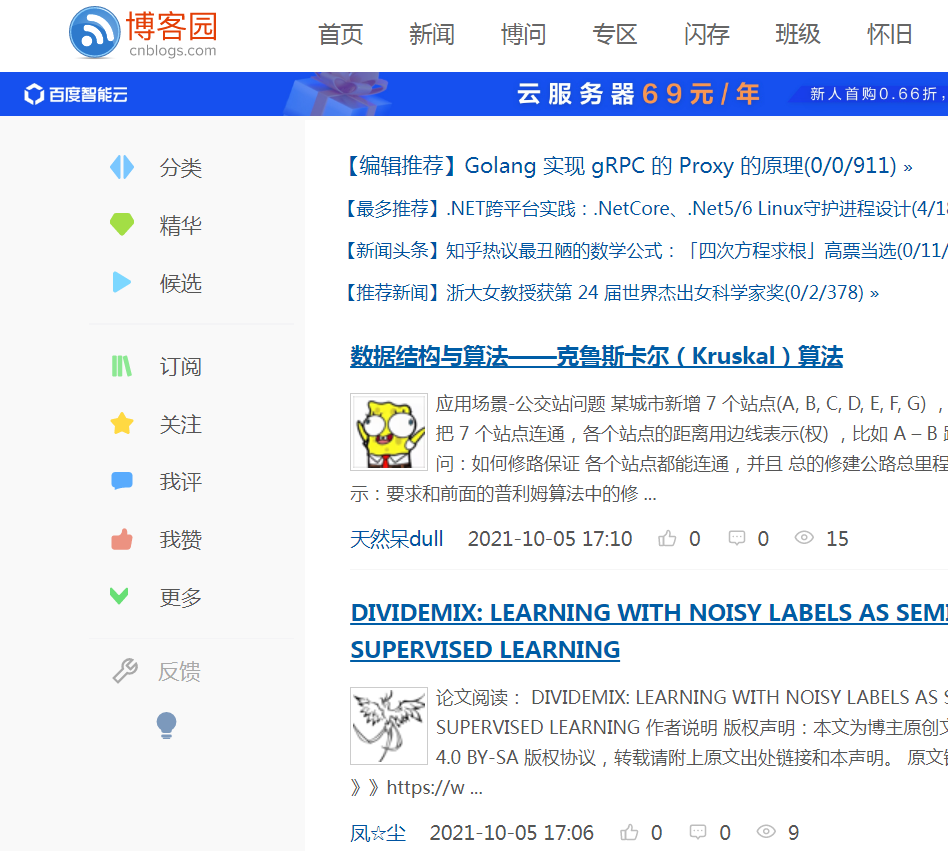Click the eye icon showing 15 views

(x=804, y=538)
